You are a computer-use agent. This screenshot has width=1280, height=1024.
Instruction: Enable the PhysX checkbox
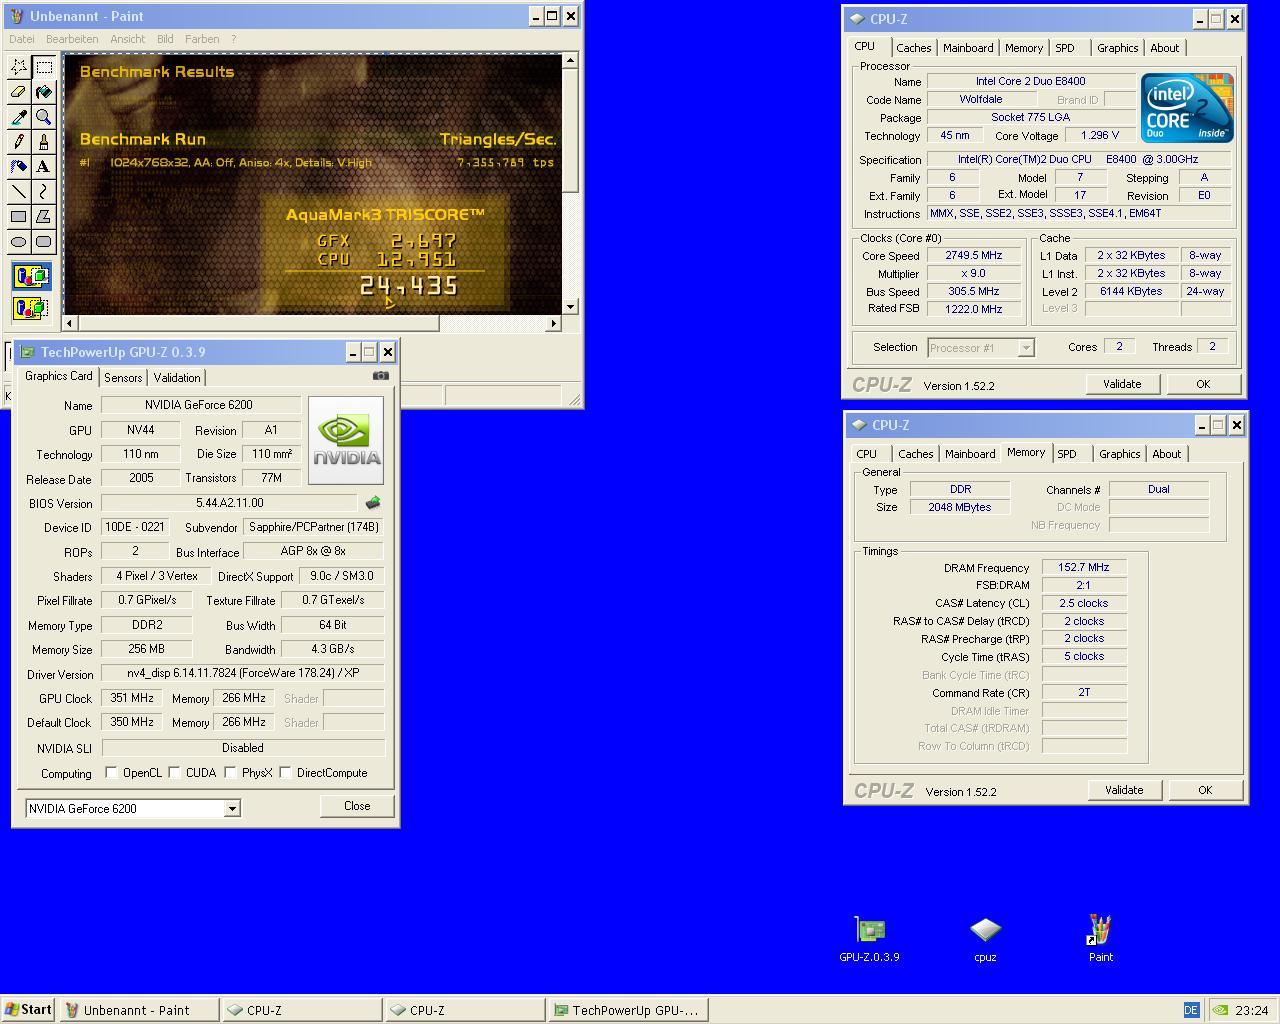pyautogui.click(x=231, y=773)
